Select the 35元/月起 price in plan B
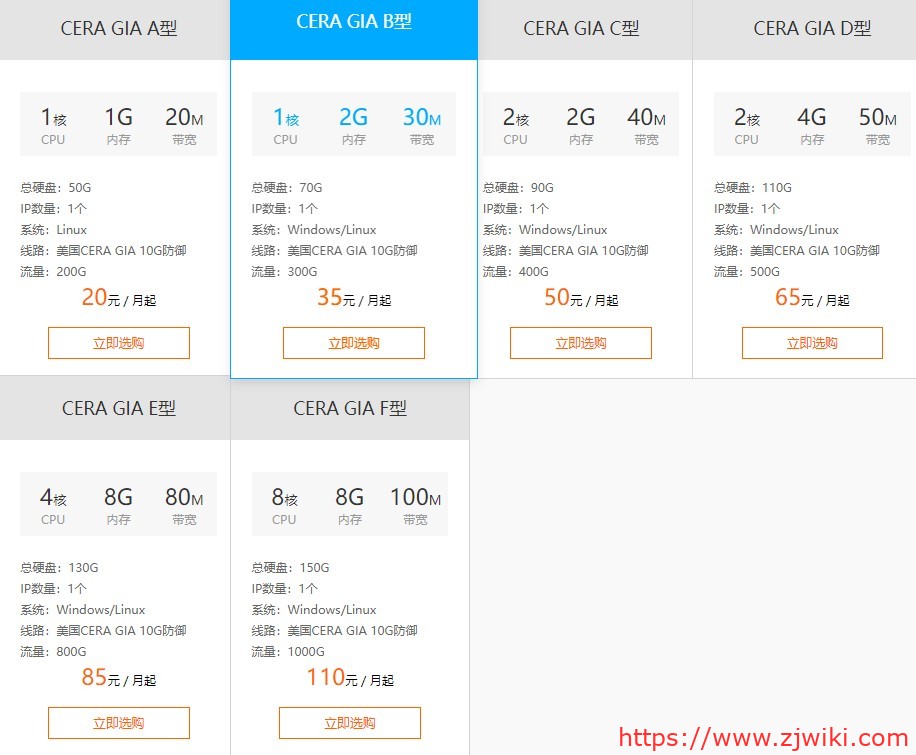 click(352, 296)
